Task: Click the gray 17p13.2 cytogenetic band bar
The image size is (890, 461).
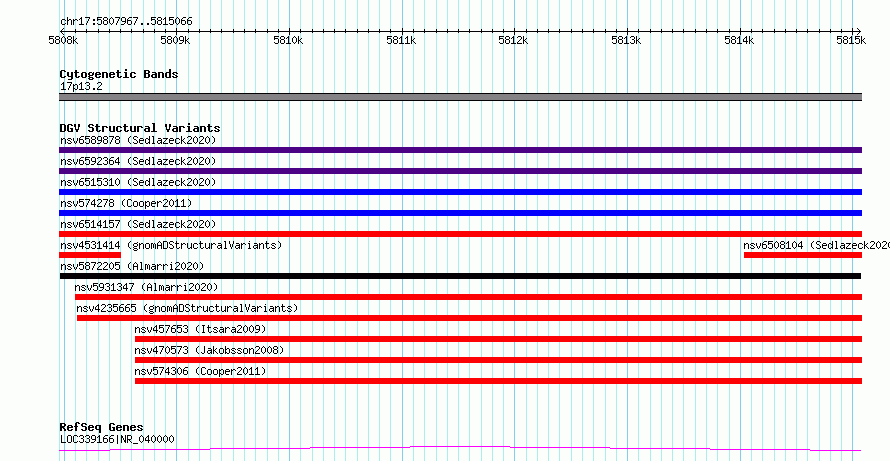Action: [460, 97]
